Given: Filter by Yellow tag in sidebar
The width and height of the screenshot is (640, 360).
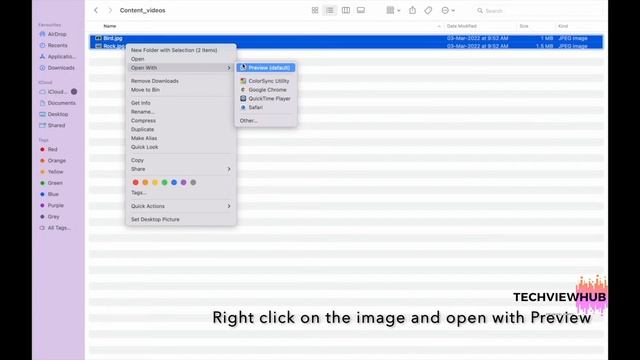Looking at the screenshot, I should [56, 172].
